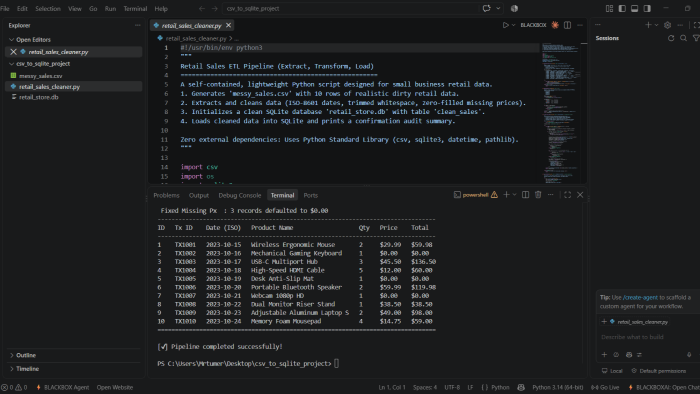This screenshot has width=700, height=394.
Task: Switch to the Problems tab
Action: (166, 195)
